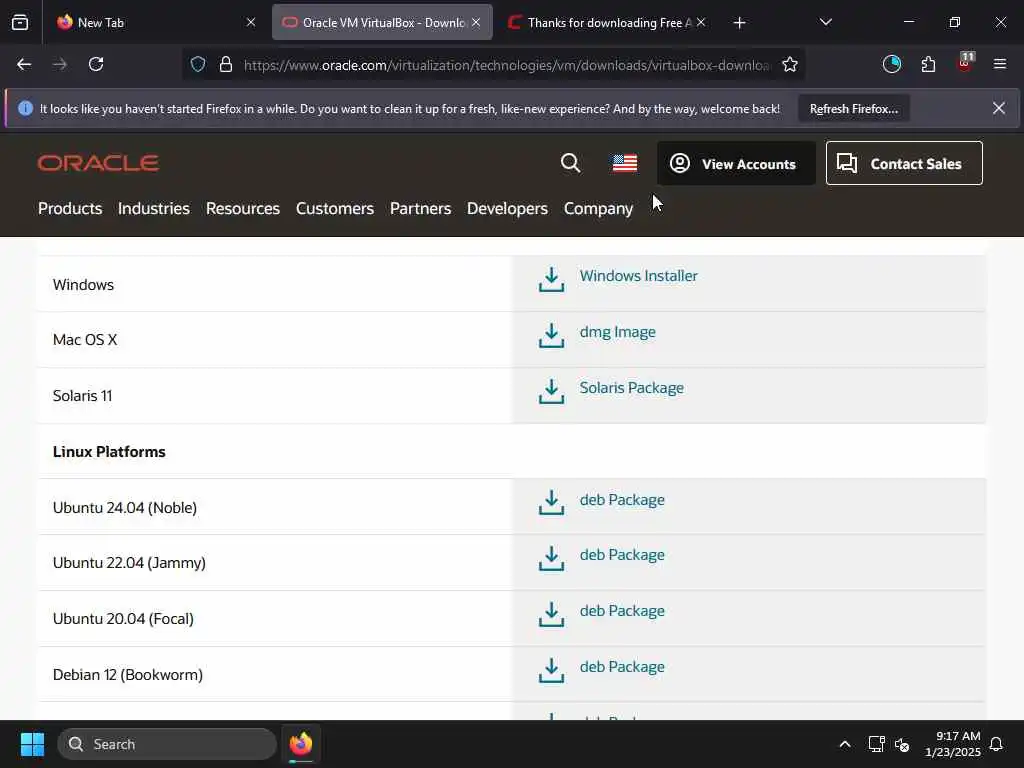Viewport: 1024px width, 768px height.
Task: Click the Mac OS X row label
Action: pos(85,340)
